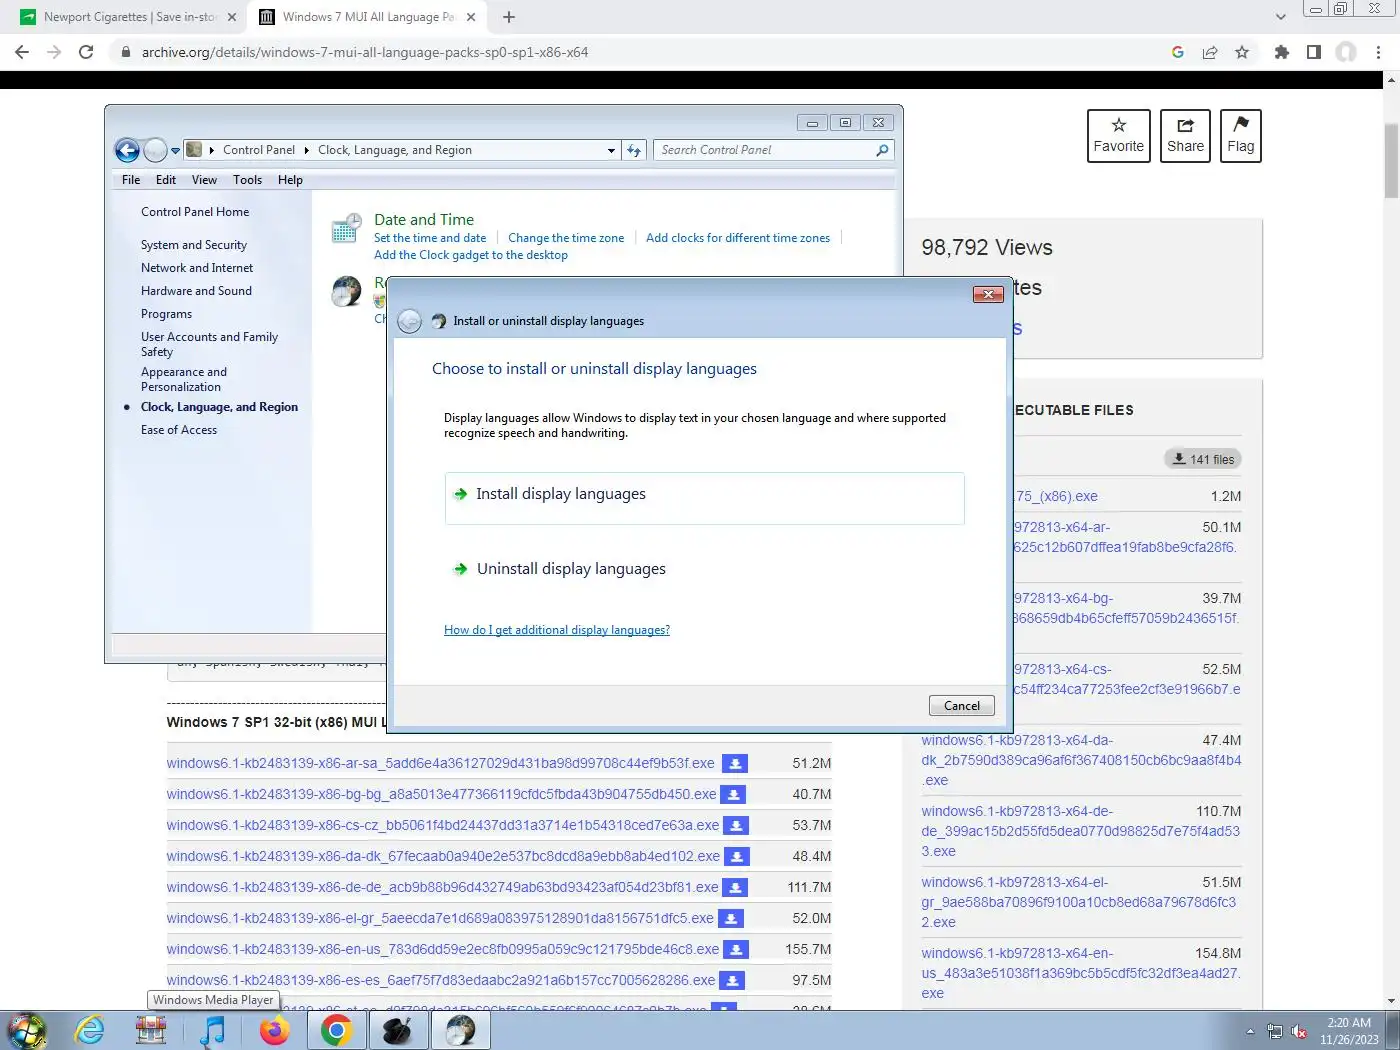This screenshot has width=1400, height=1050.
Task: Click Add the Clock gadget to desktop
Action: coord(471,255)
